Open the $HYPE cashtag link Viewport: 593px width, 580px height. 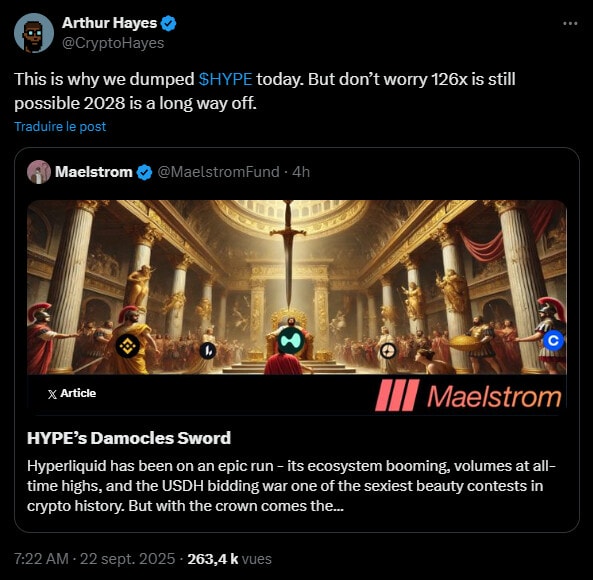pos(225,79)
